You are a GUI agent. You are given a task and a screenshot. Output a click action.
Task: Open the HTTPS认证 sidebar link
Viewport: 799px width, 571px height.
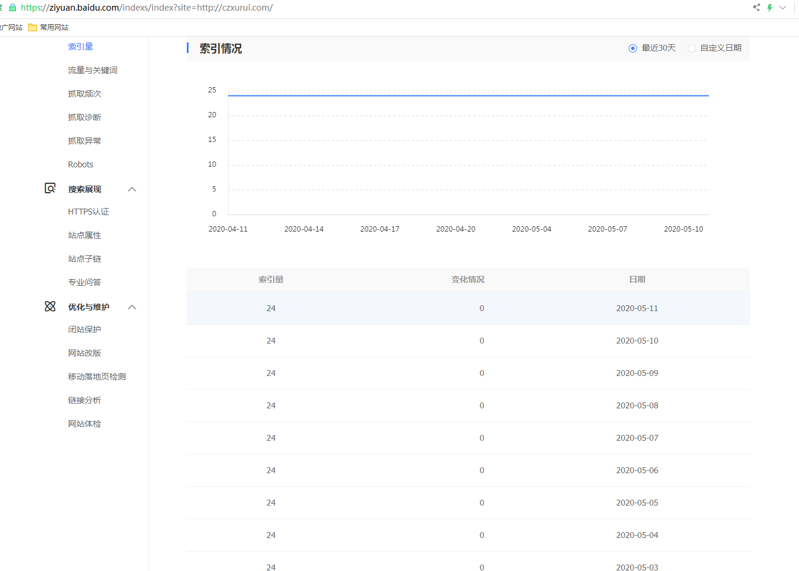point(88,212)
